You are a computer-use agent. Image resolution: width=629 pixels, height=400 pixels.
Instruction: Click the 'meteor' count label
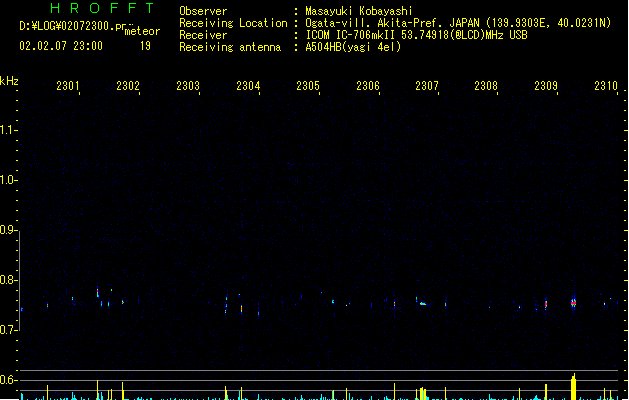point(142,31)
